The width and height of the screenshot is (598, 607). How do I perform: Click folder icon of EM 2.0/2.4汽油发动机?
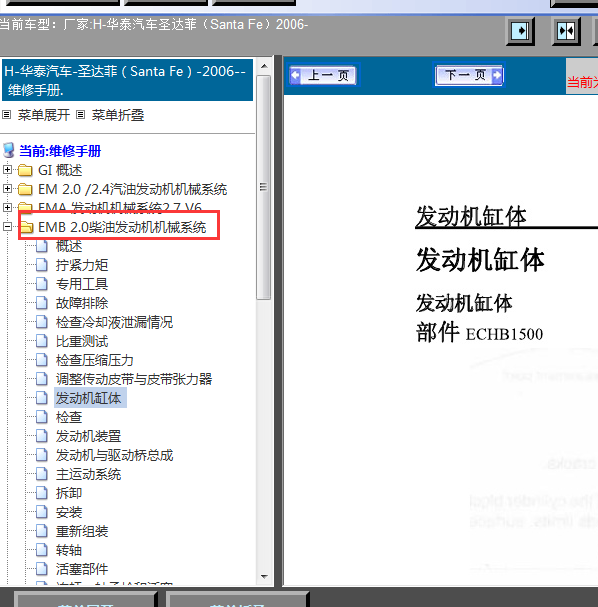[26, 189]
